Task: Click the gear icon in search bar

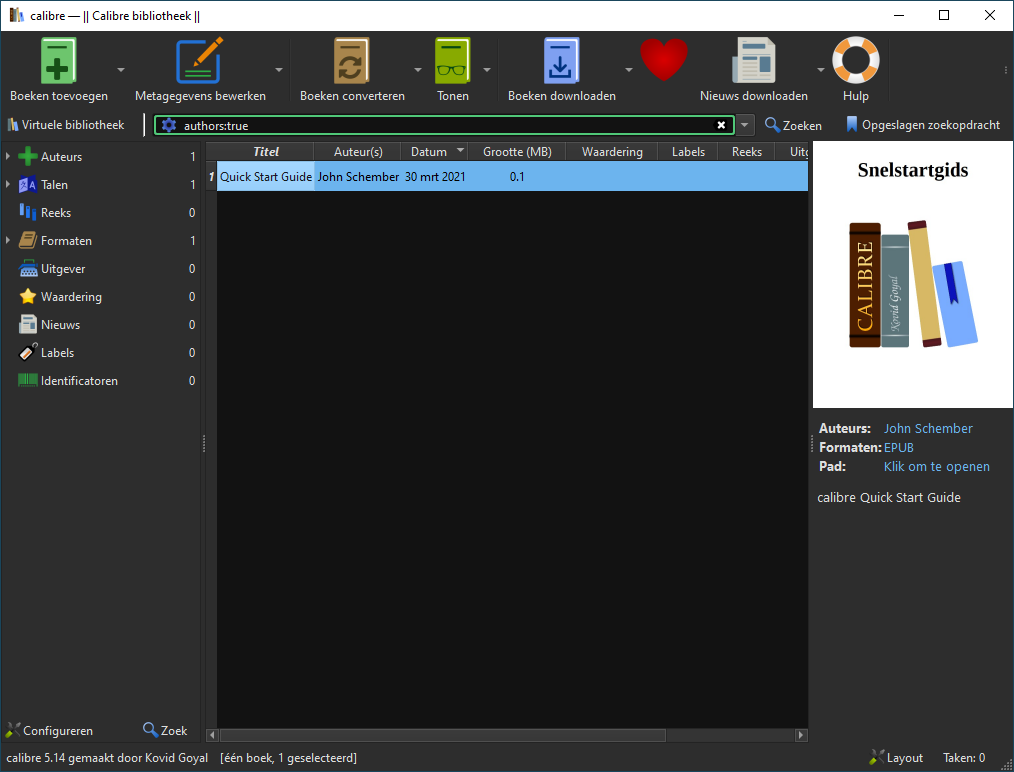Action: point(169,125)
